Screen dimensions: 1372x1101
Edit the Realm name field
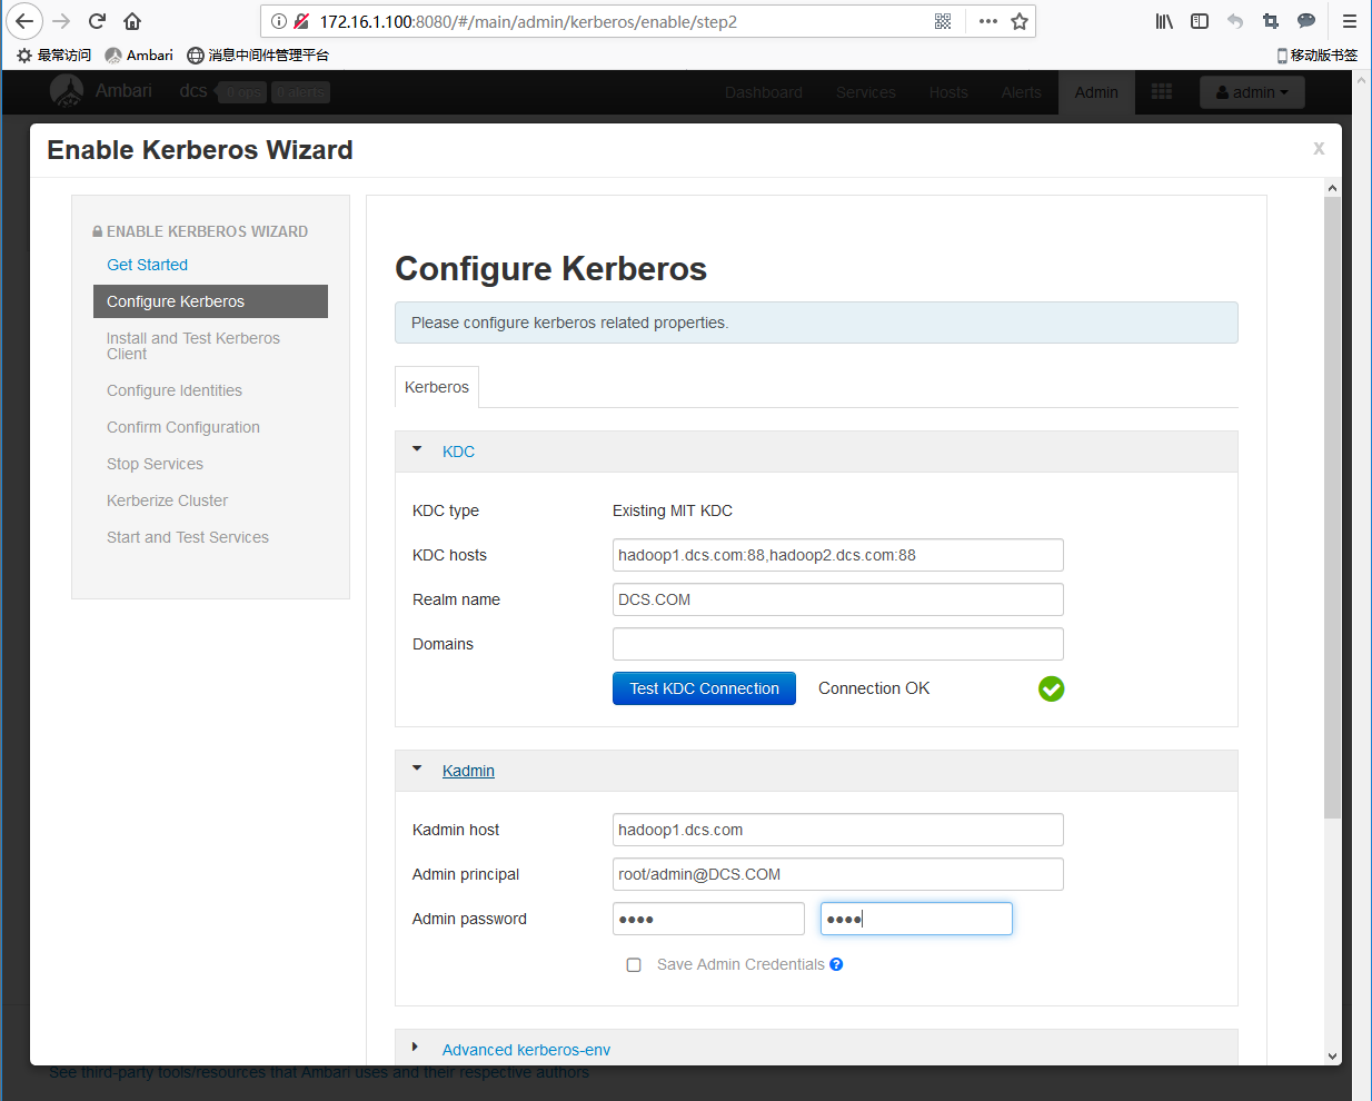point(838,599)
